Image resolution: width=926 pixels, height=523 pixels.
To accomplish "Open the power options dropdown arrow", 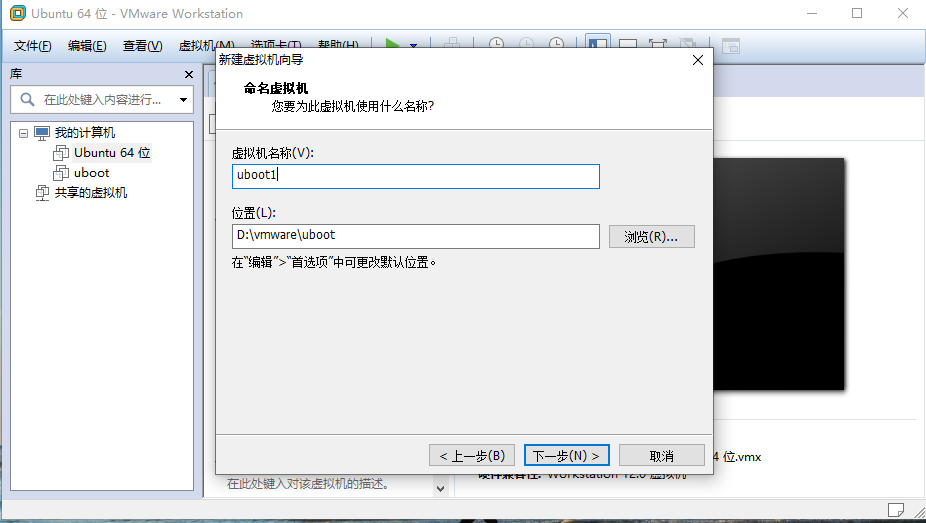I will (x=413, y=45).
